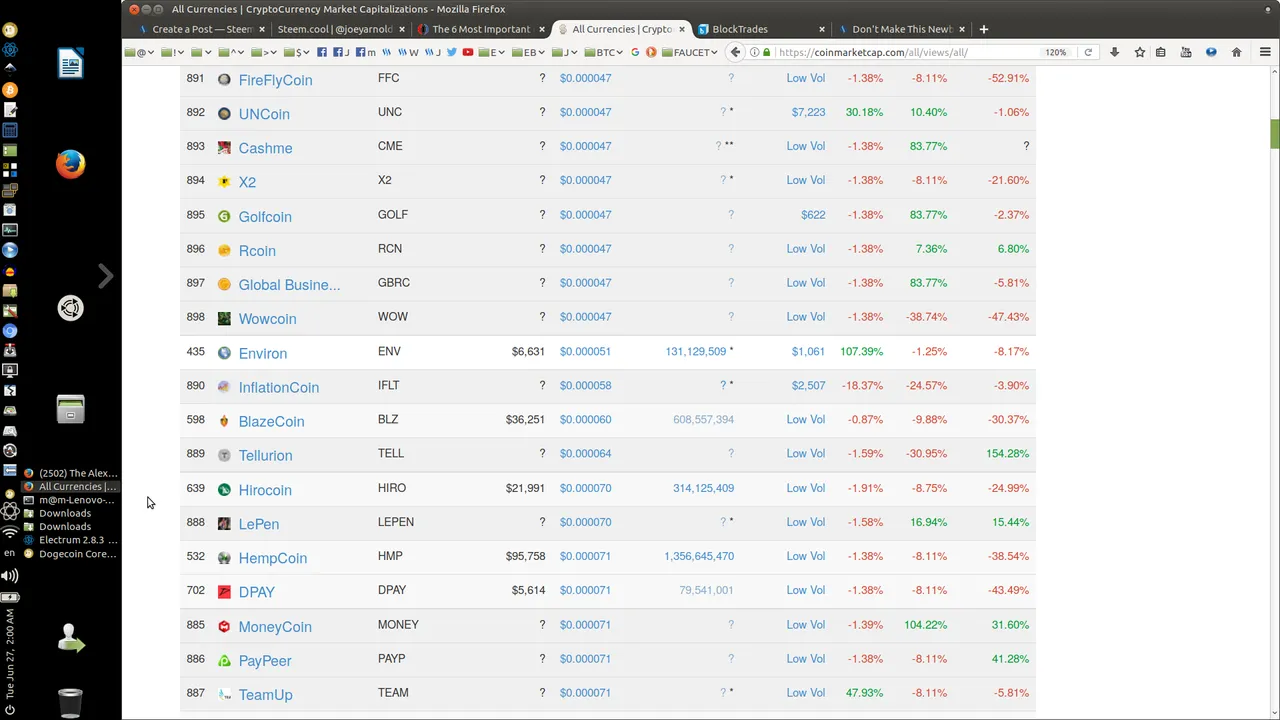Focus the coinmarketcap URL address field
The image size is (1280, 720).
click(905, 52)
